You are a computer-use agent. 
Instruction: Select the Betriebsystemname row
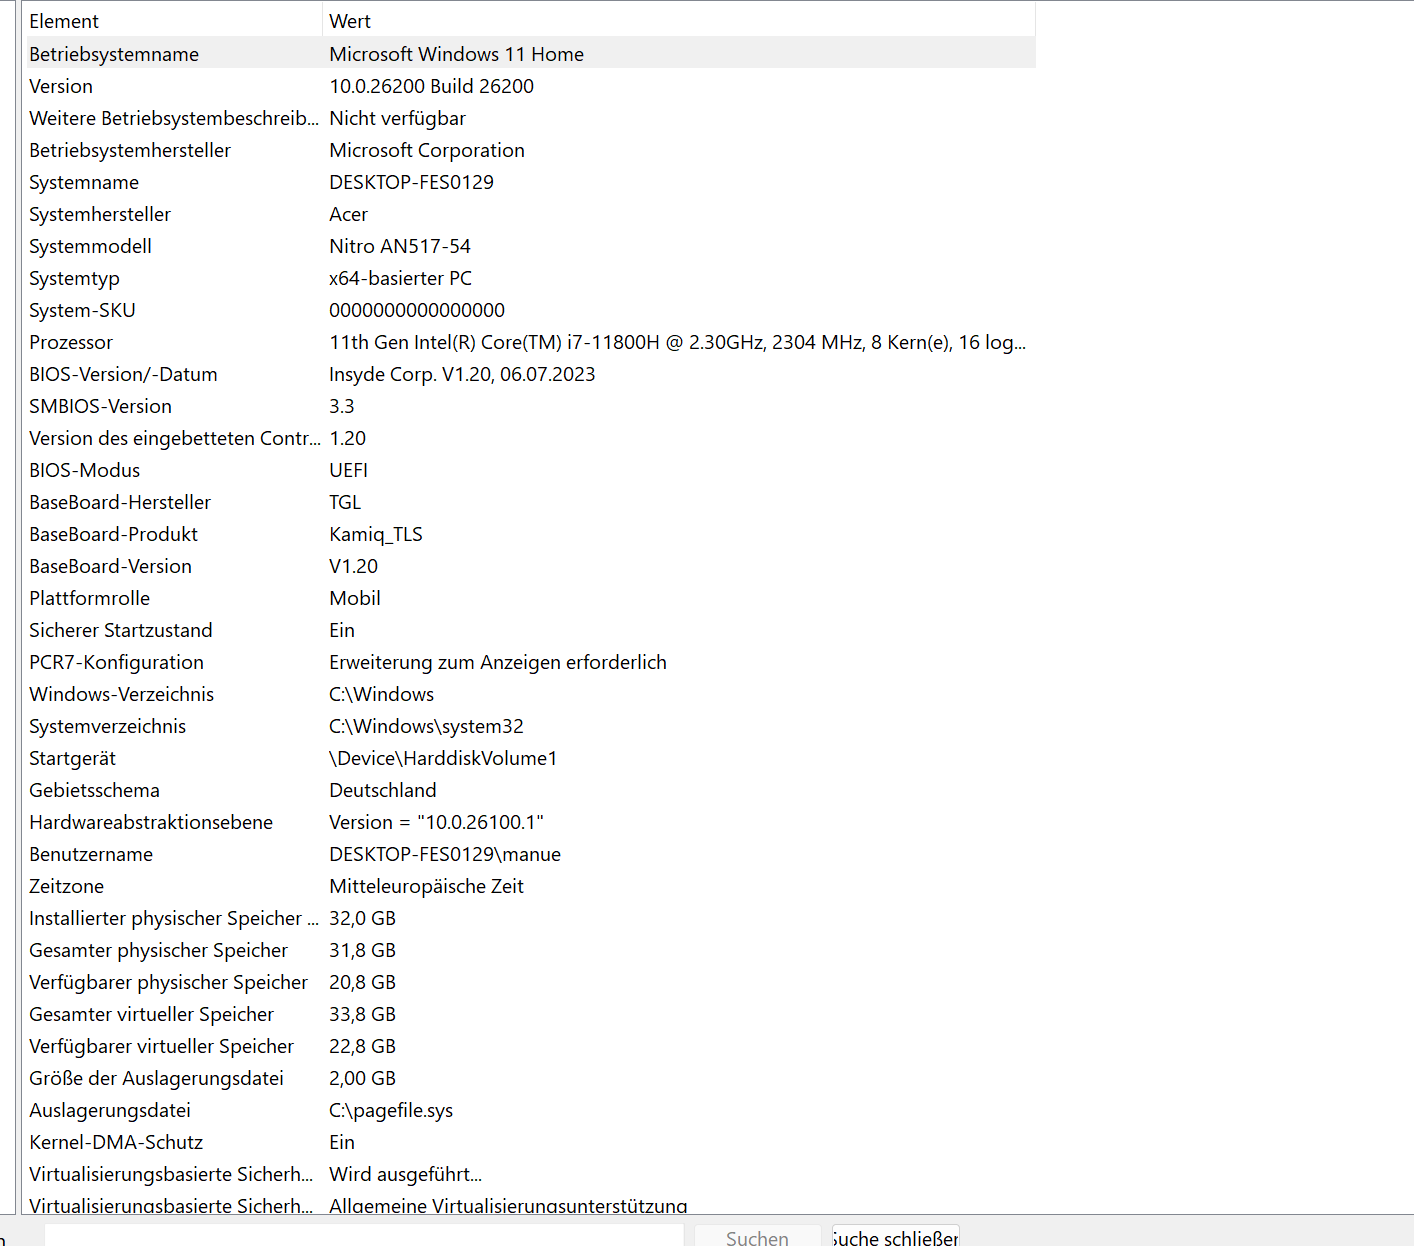click(529, 54)
